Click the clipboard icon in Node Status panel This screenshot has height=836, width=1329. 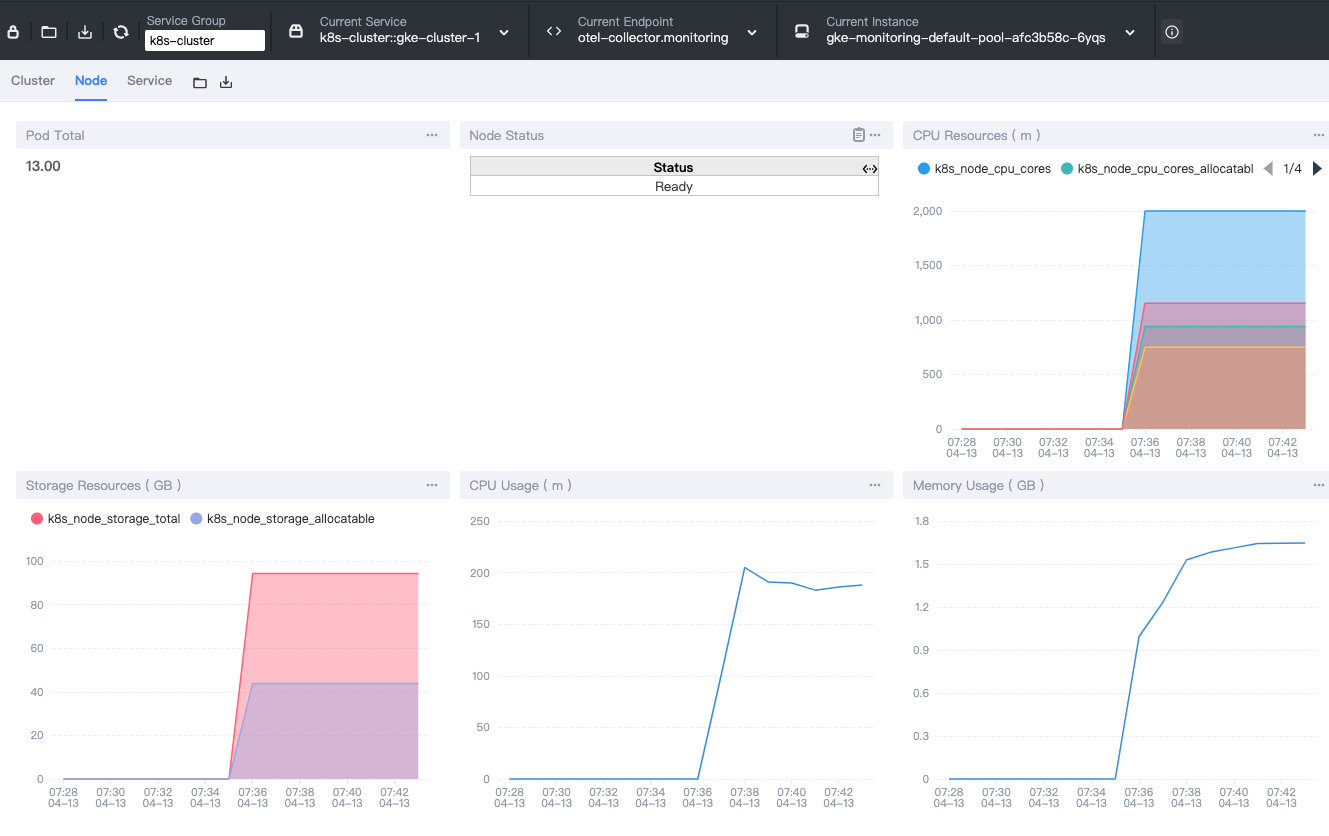tap(858, 135)
